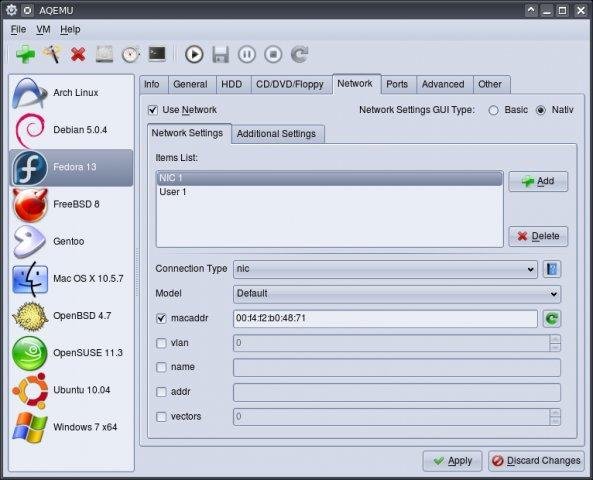Start the VM with the play button

tap(194, 54)
